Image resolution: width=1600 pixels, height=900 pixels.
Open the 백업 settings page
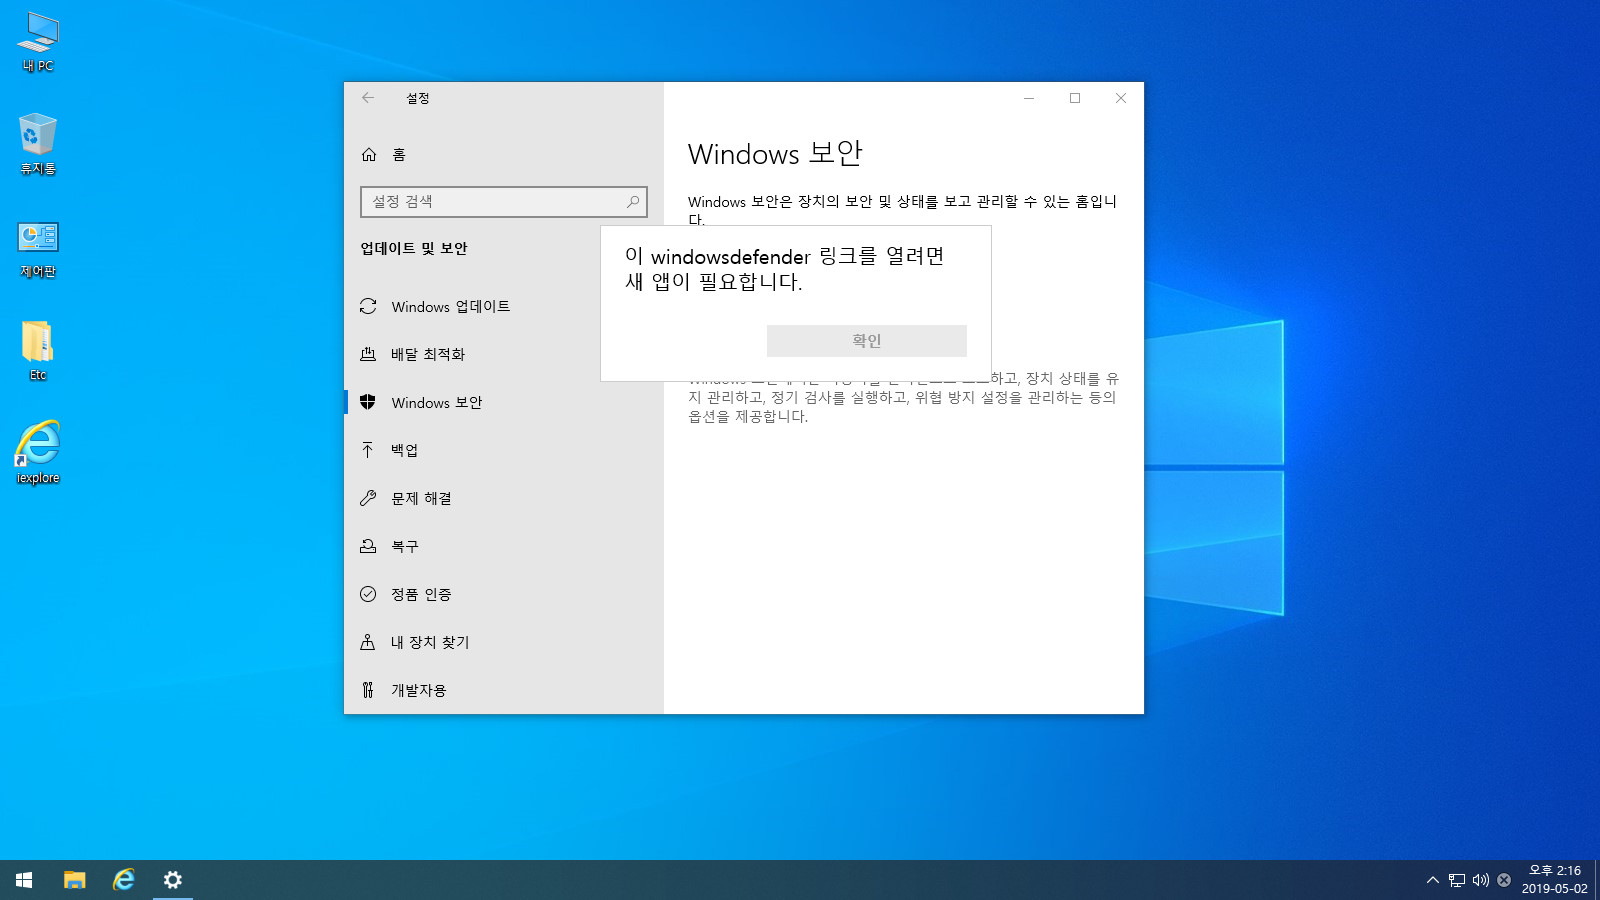click(x=504, y=450)
